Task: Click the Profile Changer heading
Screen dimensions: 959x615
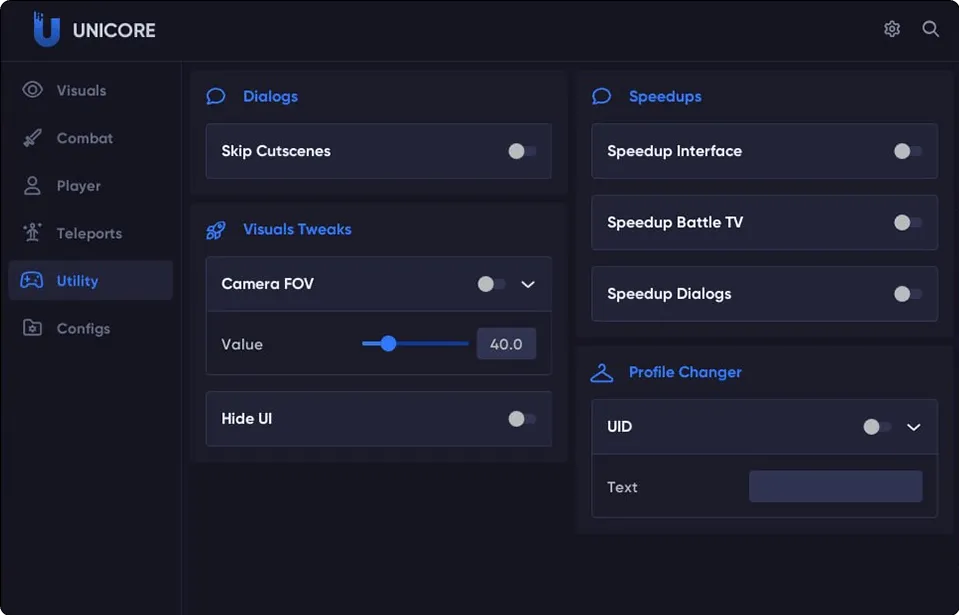Action: (685, 372)
